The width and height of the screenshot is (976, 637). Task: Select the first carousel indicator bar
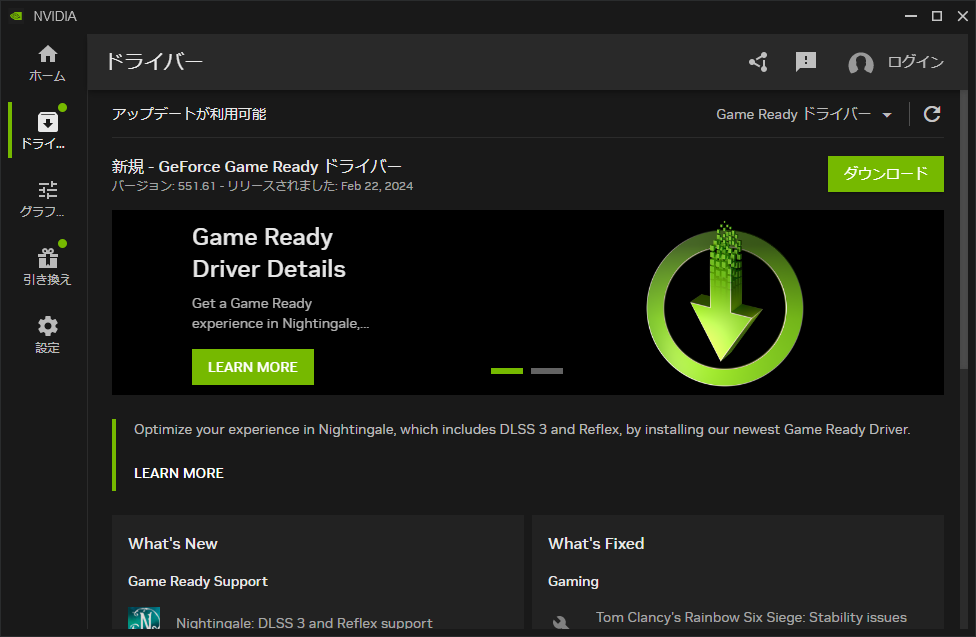click(507, 370)
